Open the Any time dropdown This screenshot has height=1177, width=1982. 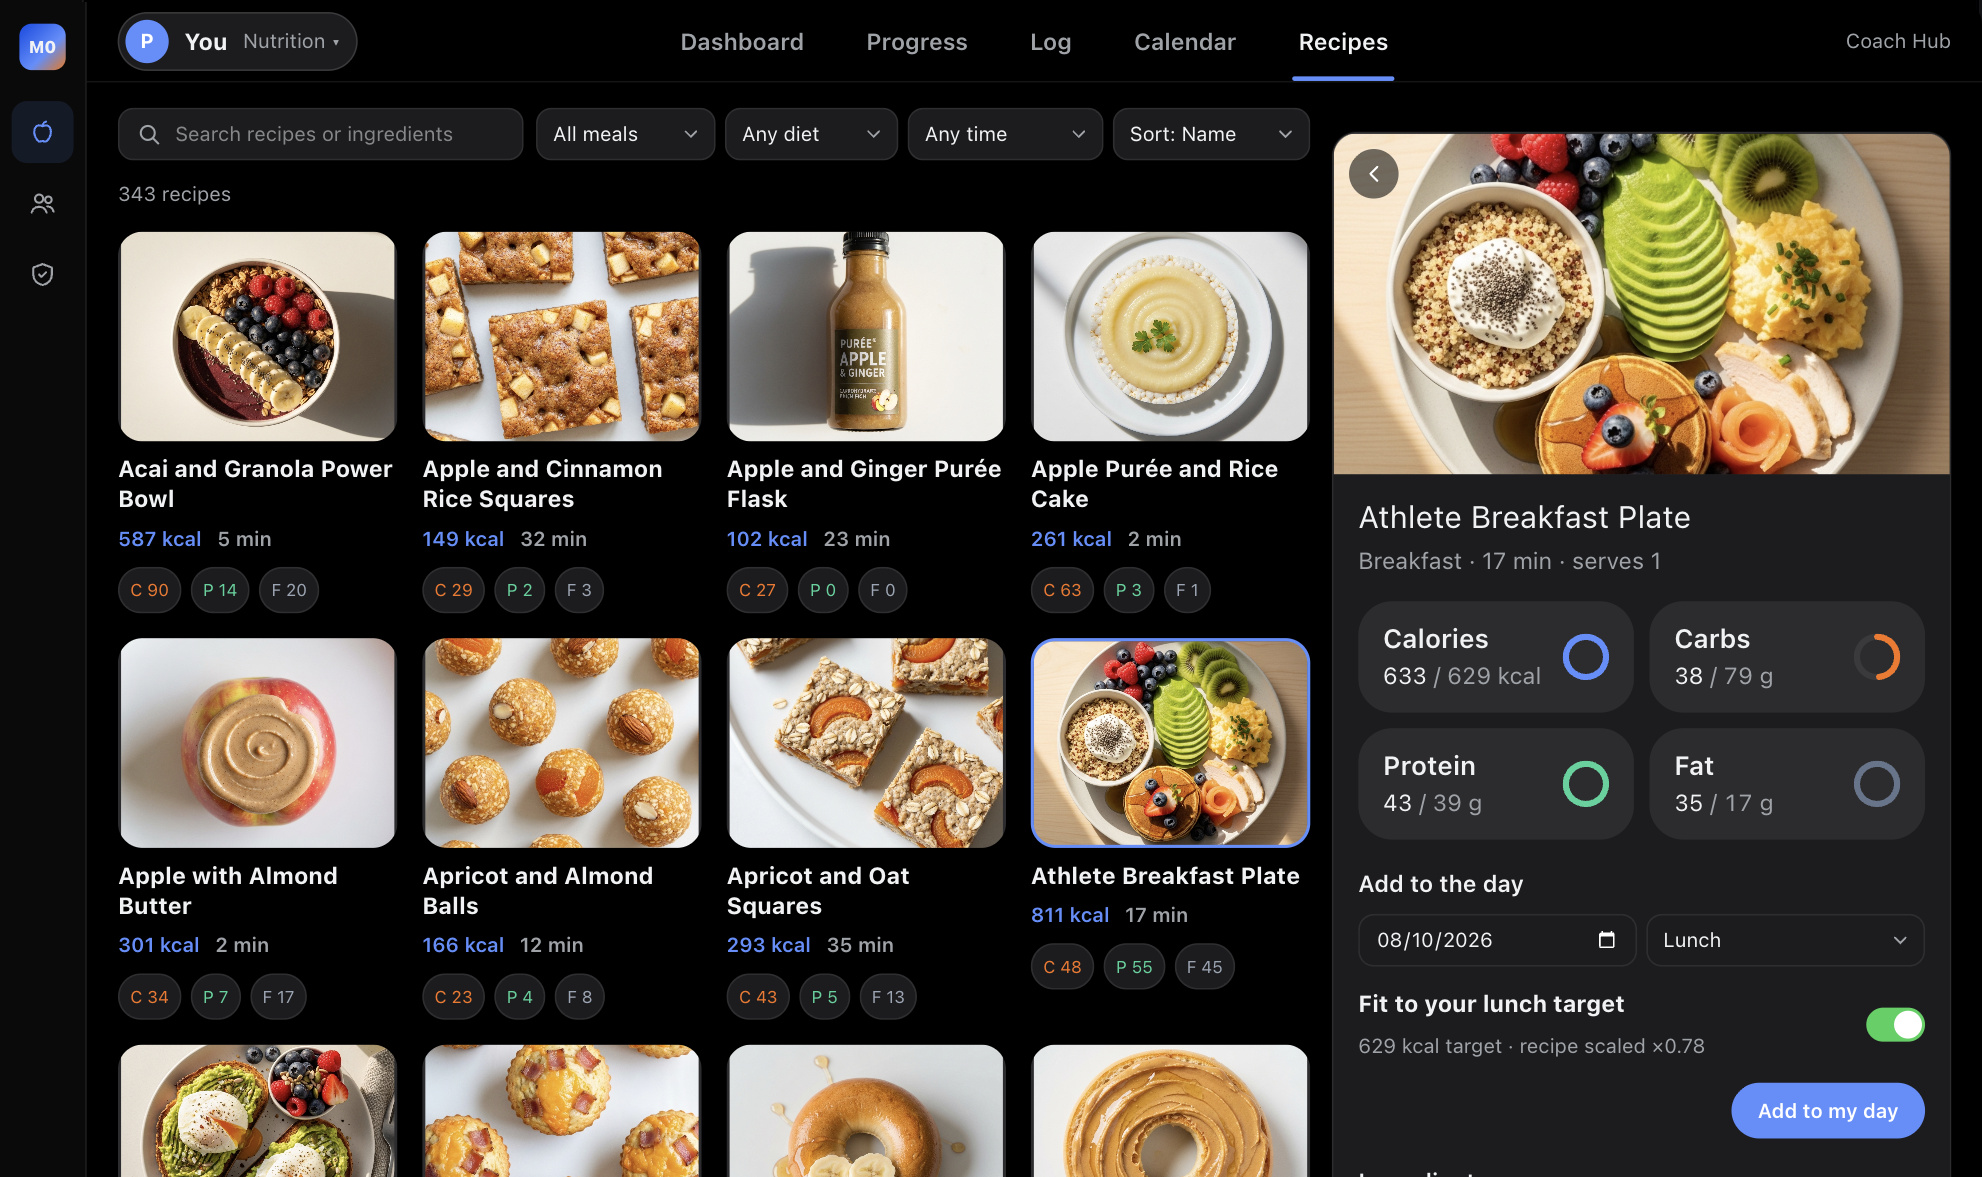(x=1004, y=134)
